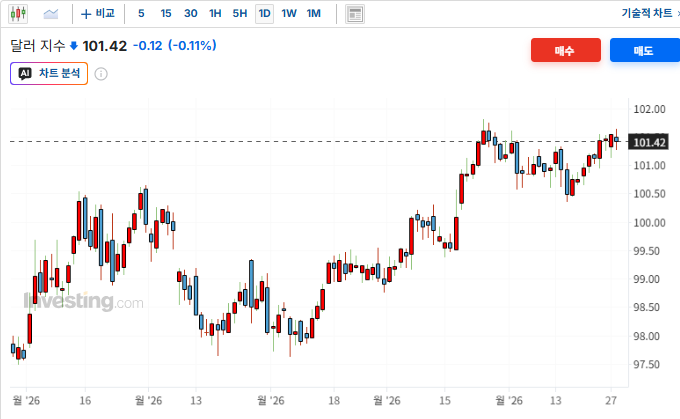Click the 달러 지수 title text
Image resolution: width=680 pixels, height=419 pixels.
[38, 46]
